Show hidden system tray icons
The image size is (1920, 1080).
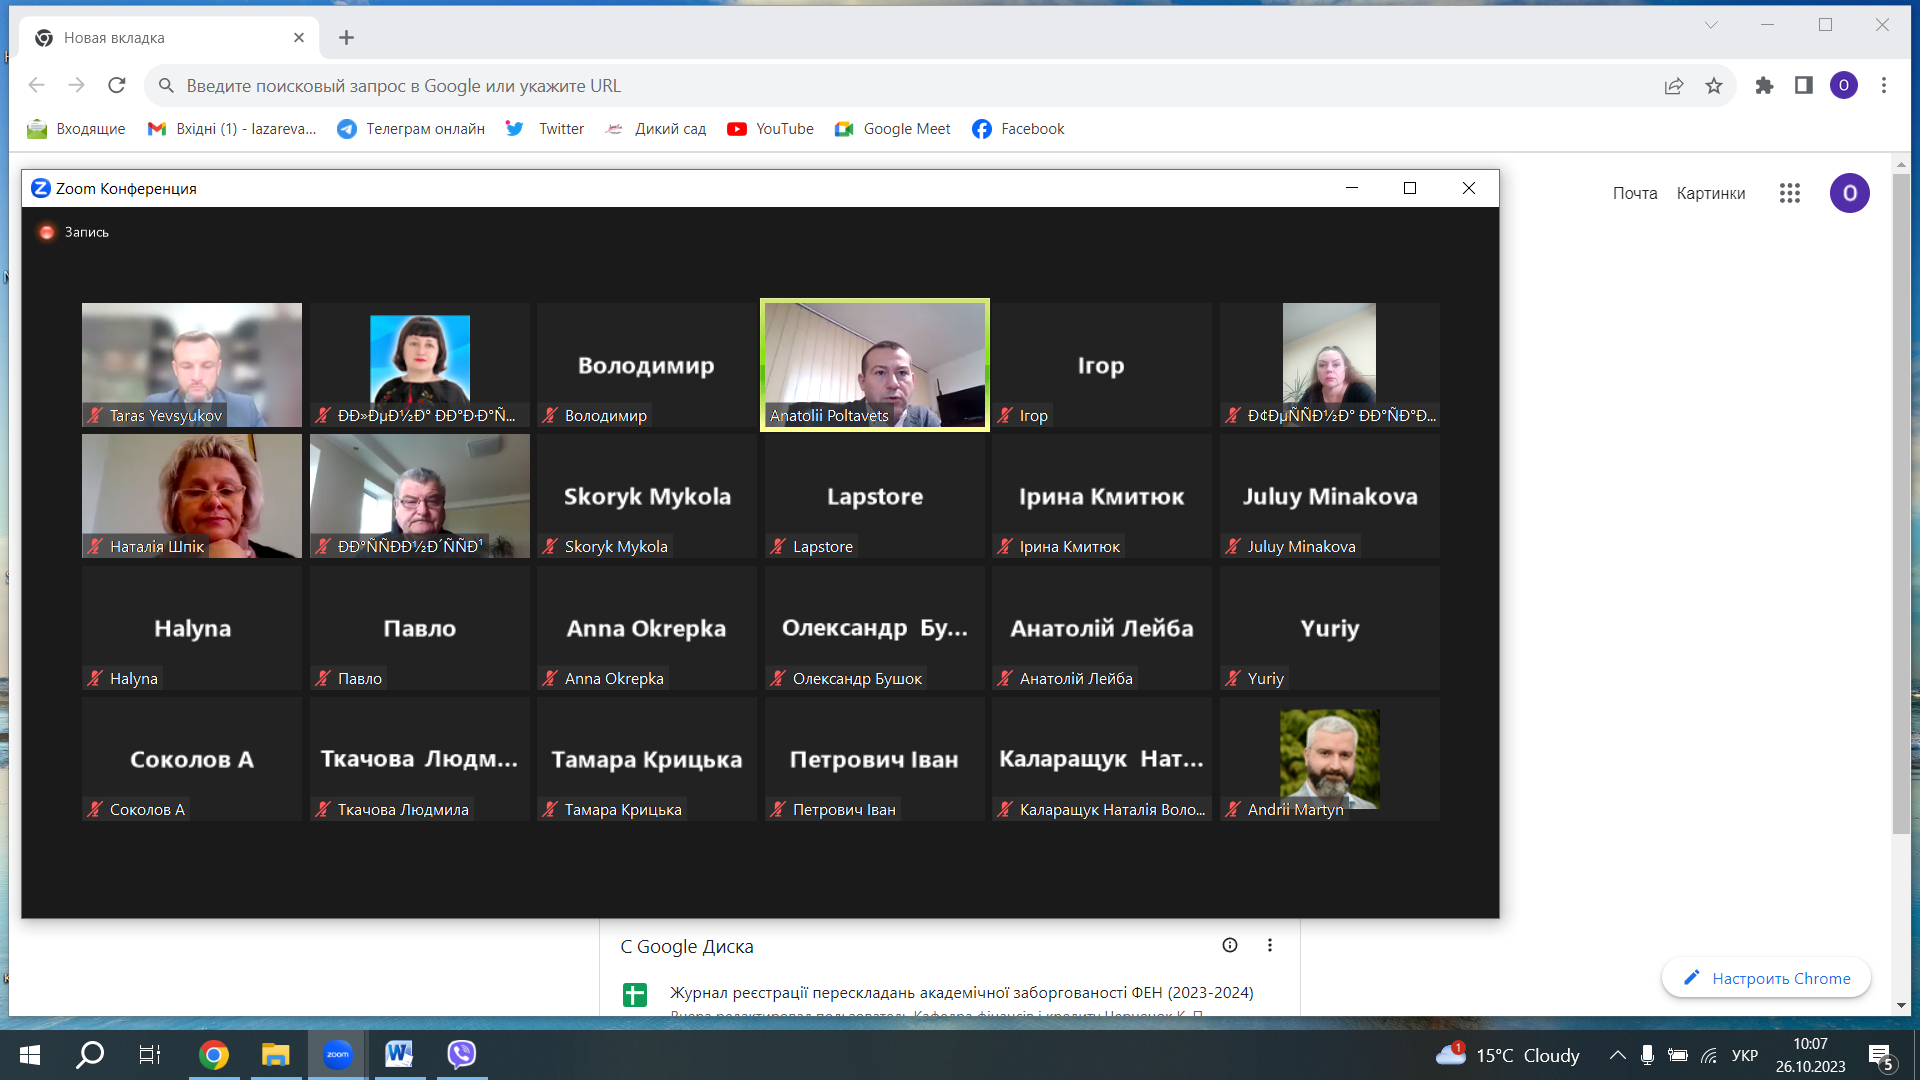click(x=1617, y=1055)
